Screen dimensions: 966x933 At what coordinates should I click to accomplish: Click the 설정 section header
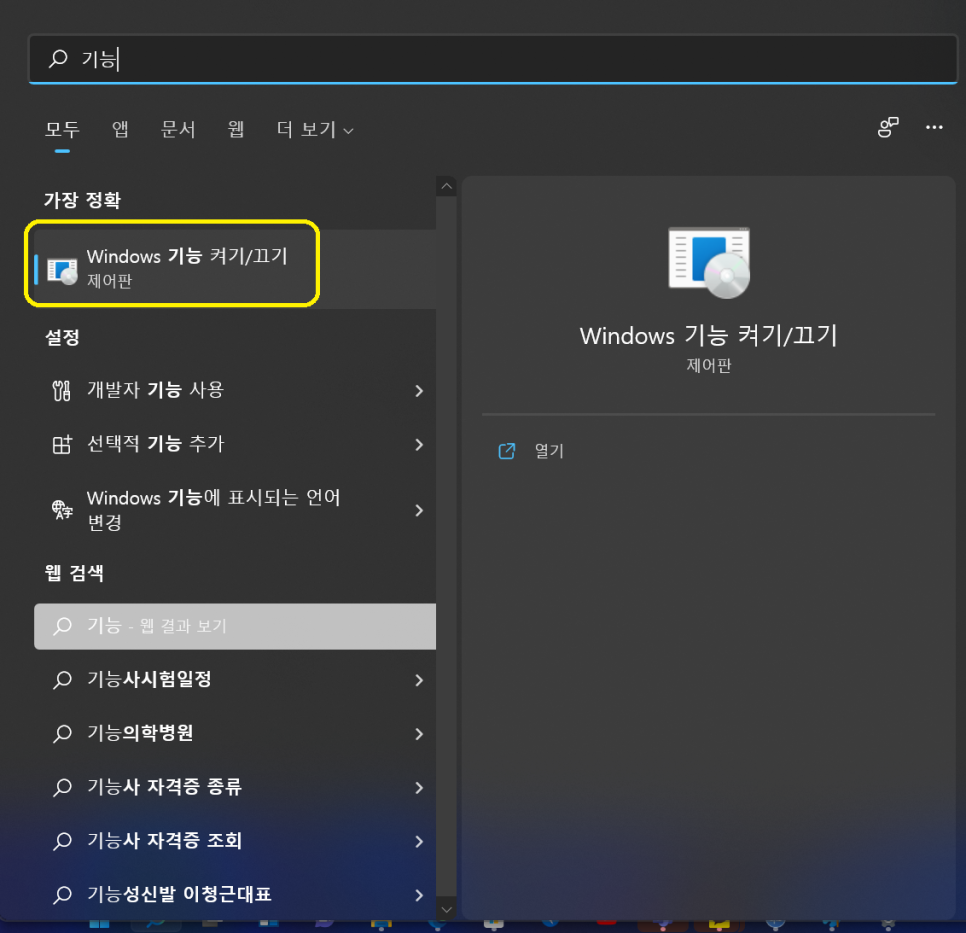tap(62, 338)
